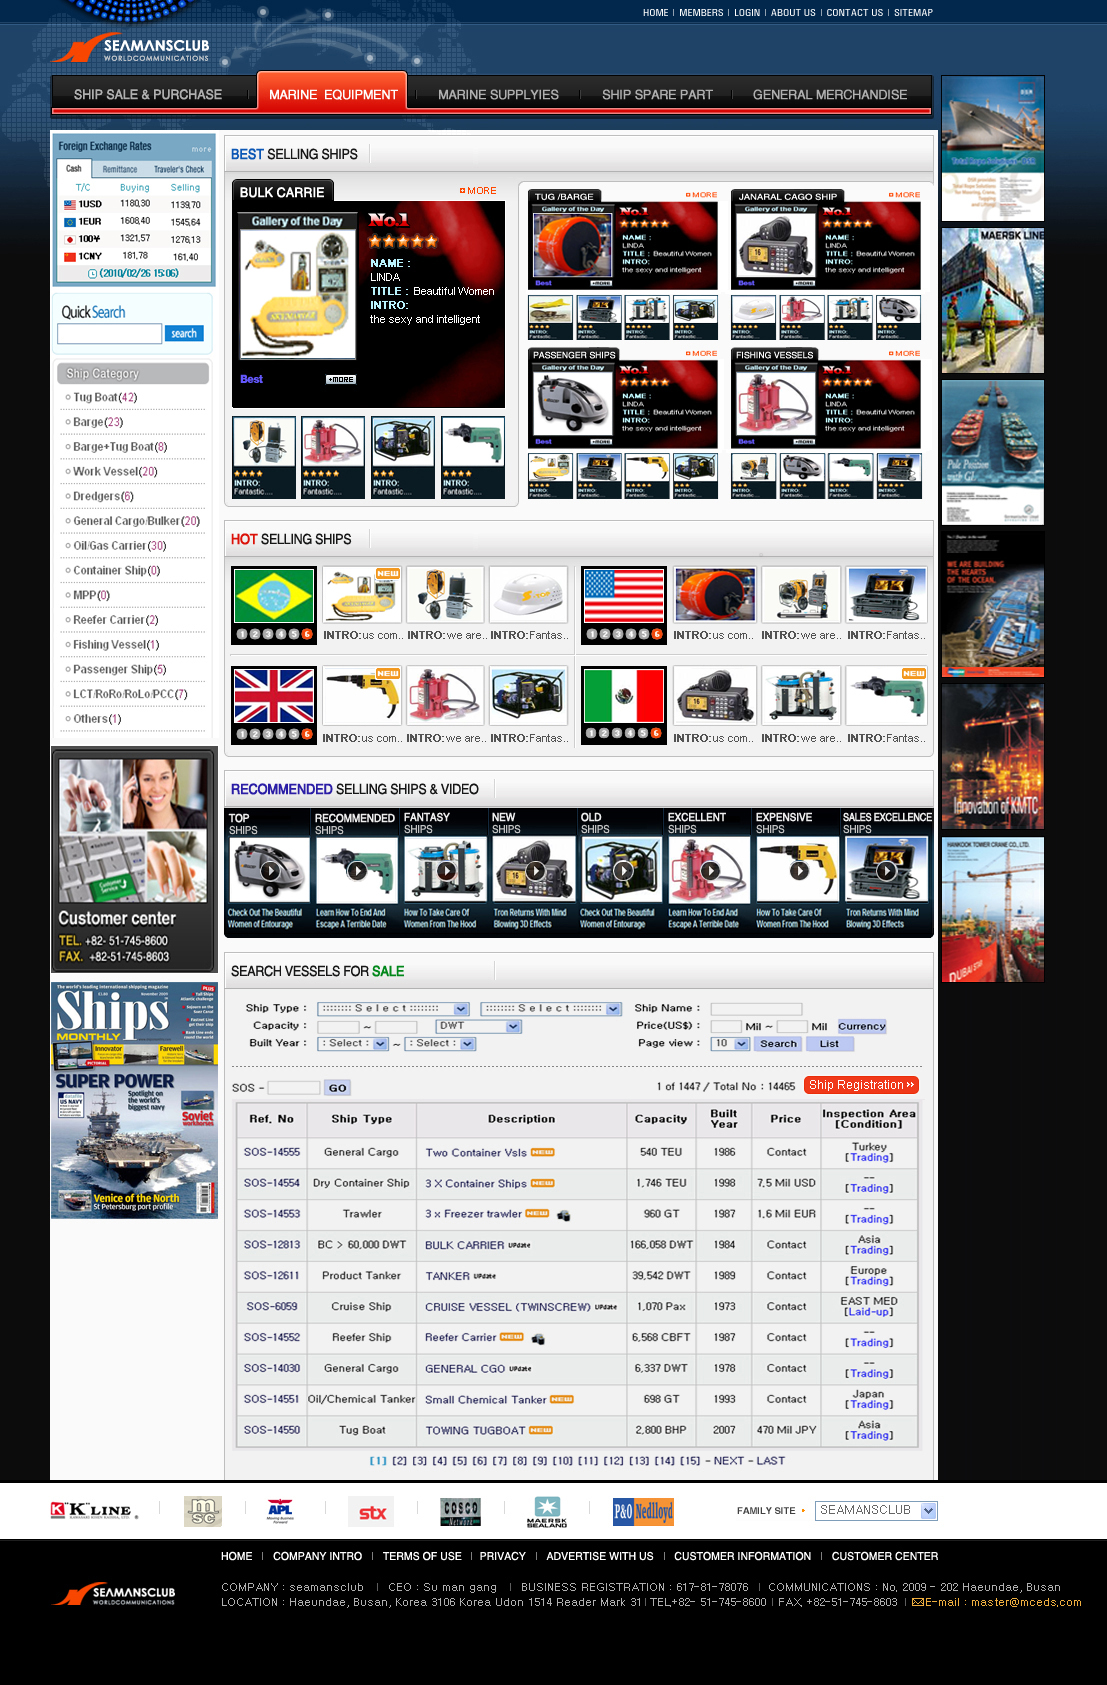Click camera icon beside Reefer Carrier
This screenshot has width=1107, height=1685.
click(x=538, y=1338)
